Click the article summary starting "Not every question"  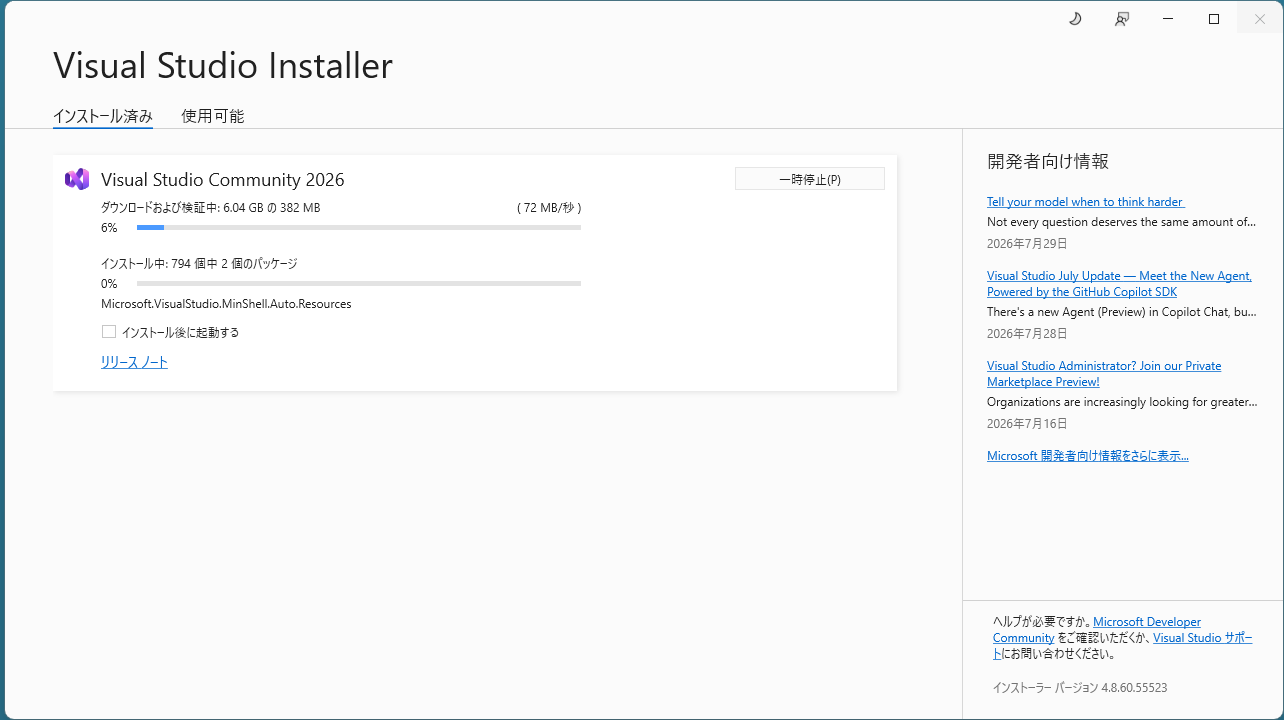1121,222
